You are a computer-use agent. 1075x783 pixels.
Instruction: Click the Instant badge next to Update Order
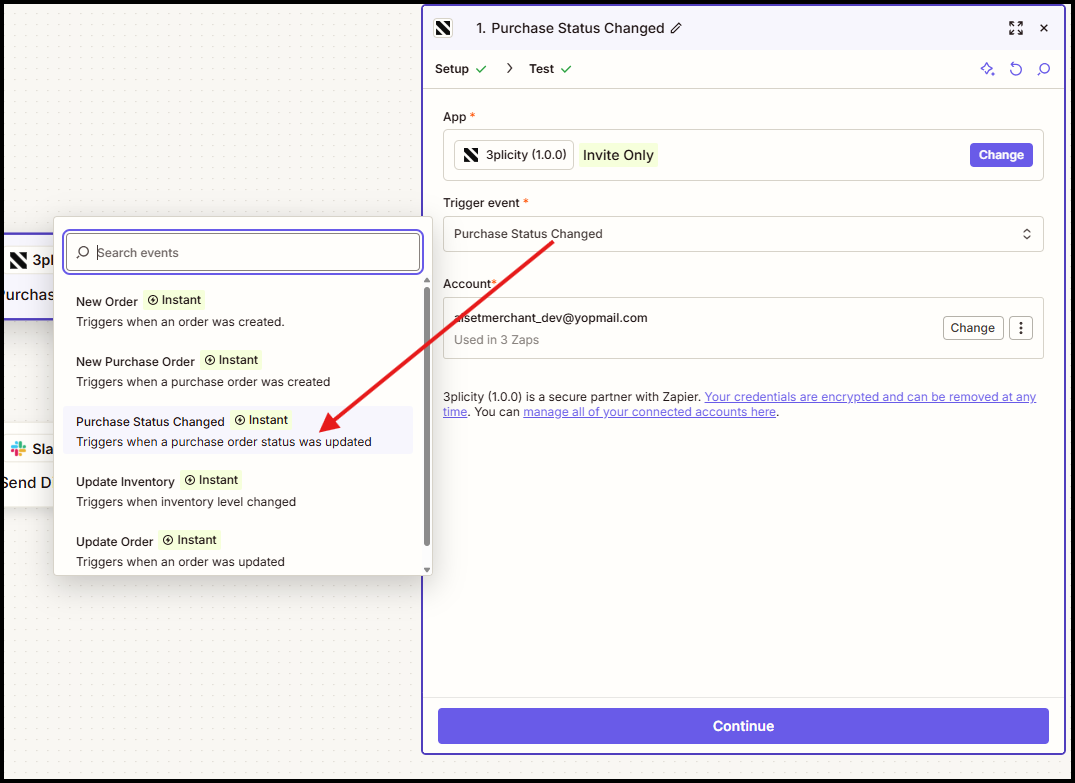190,540
